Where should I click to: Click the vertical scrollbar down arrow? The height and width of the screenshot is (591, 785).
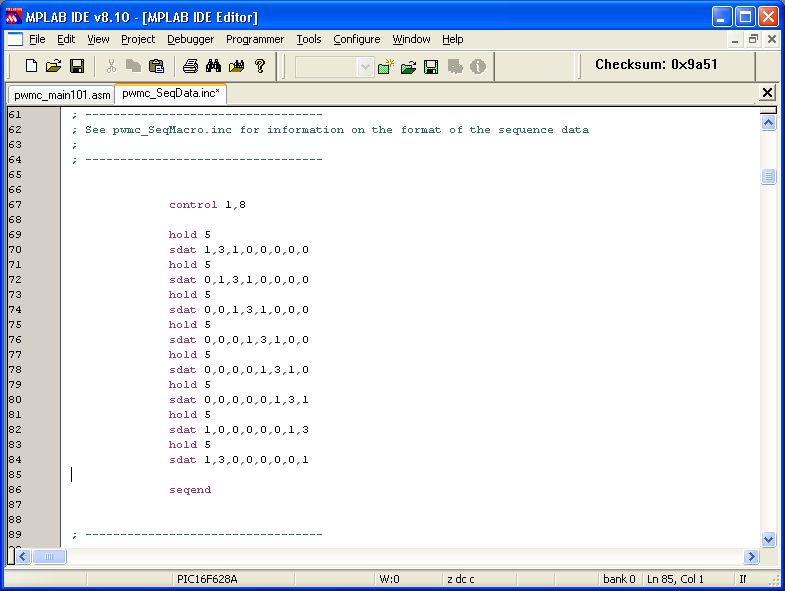coord(768,539)
